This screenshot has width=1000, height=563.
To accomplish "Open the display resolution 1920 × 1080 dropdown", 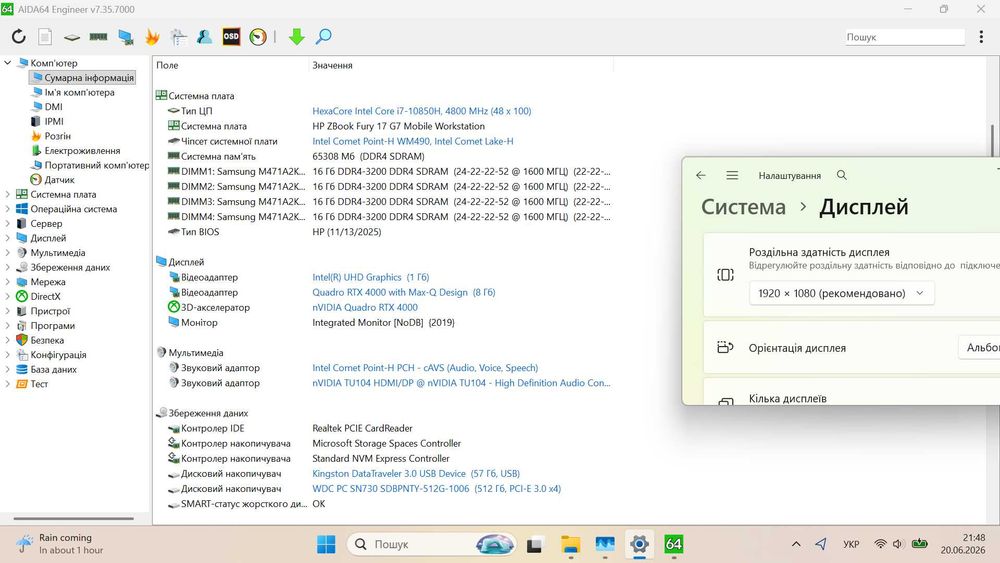I will 842,293.
